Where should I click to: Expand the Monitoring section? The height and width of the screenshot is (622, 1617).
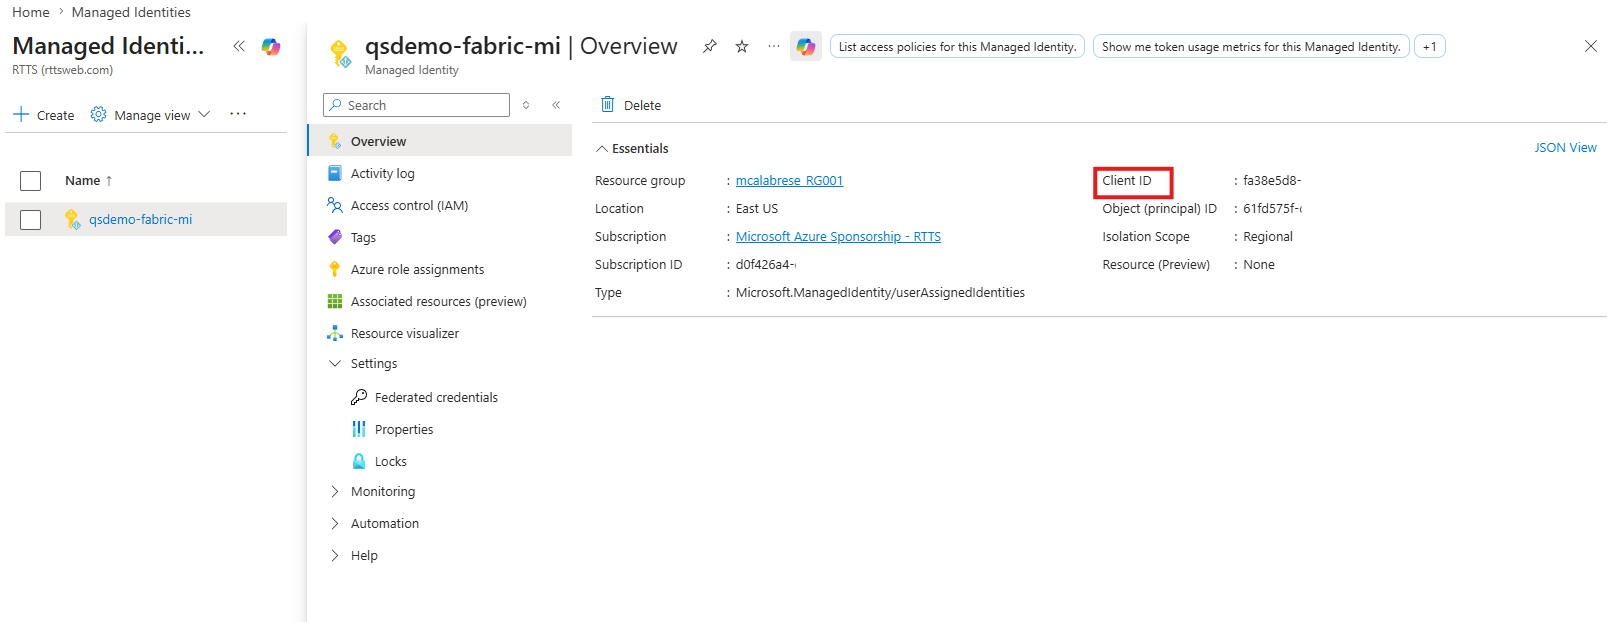[335, 491]
